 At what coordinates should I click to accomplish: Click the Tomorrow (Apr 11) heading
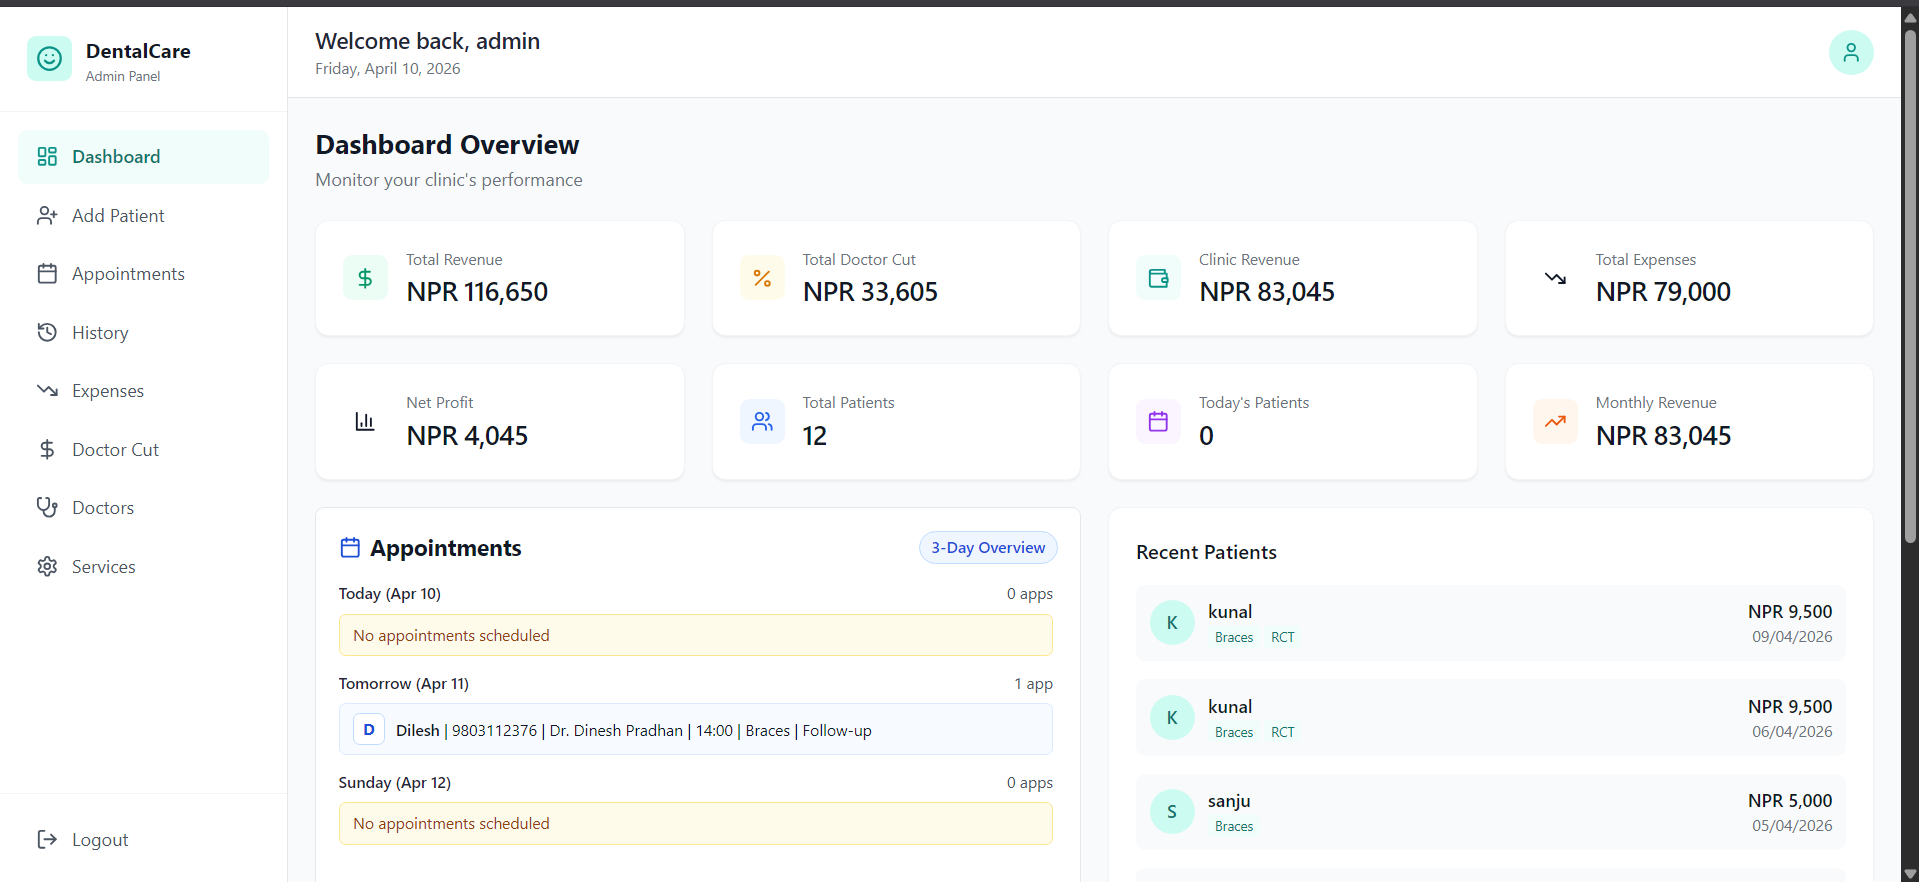(404, 684)
